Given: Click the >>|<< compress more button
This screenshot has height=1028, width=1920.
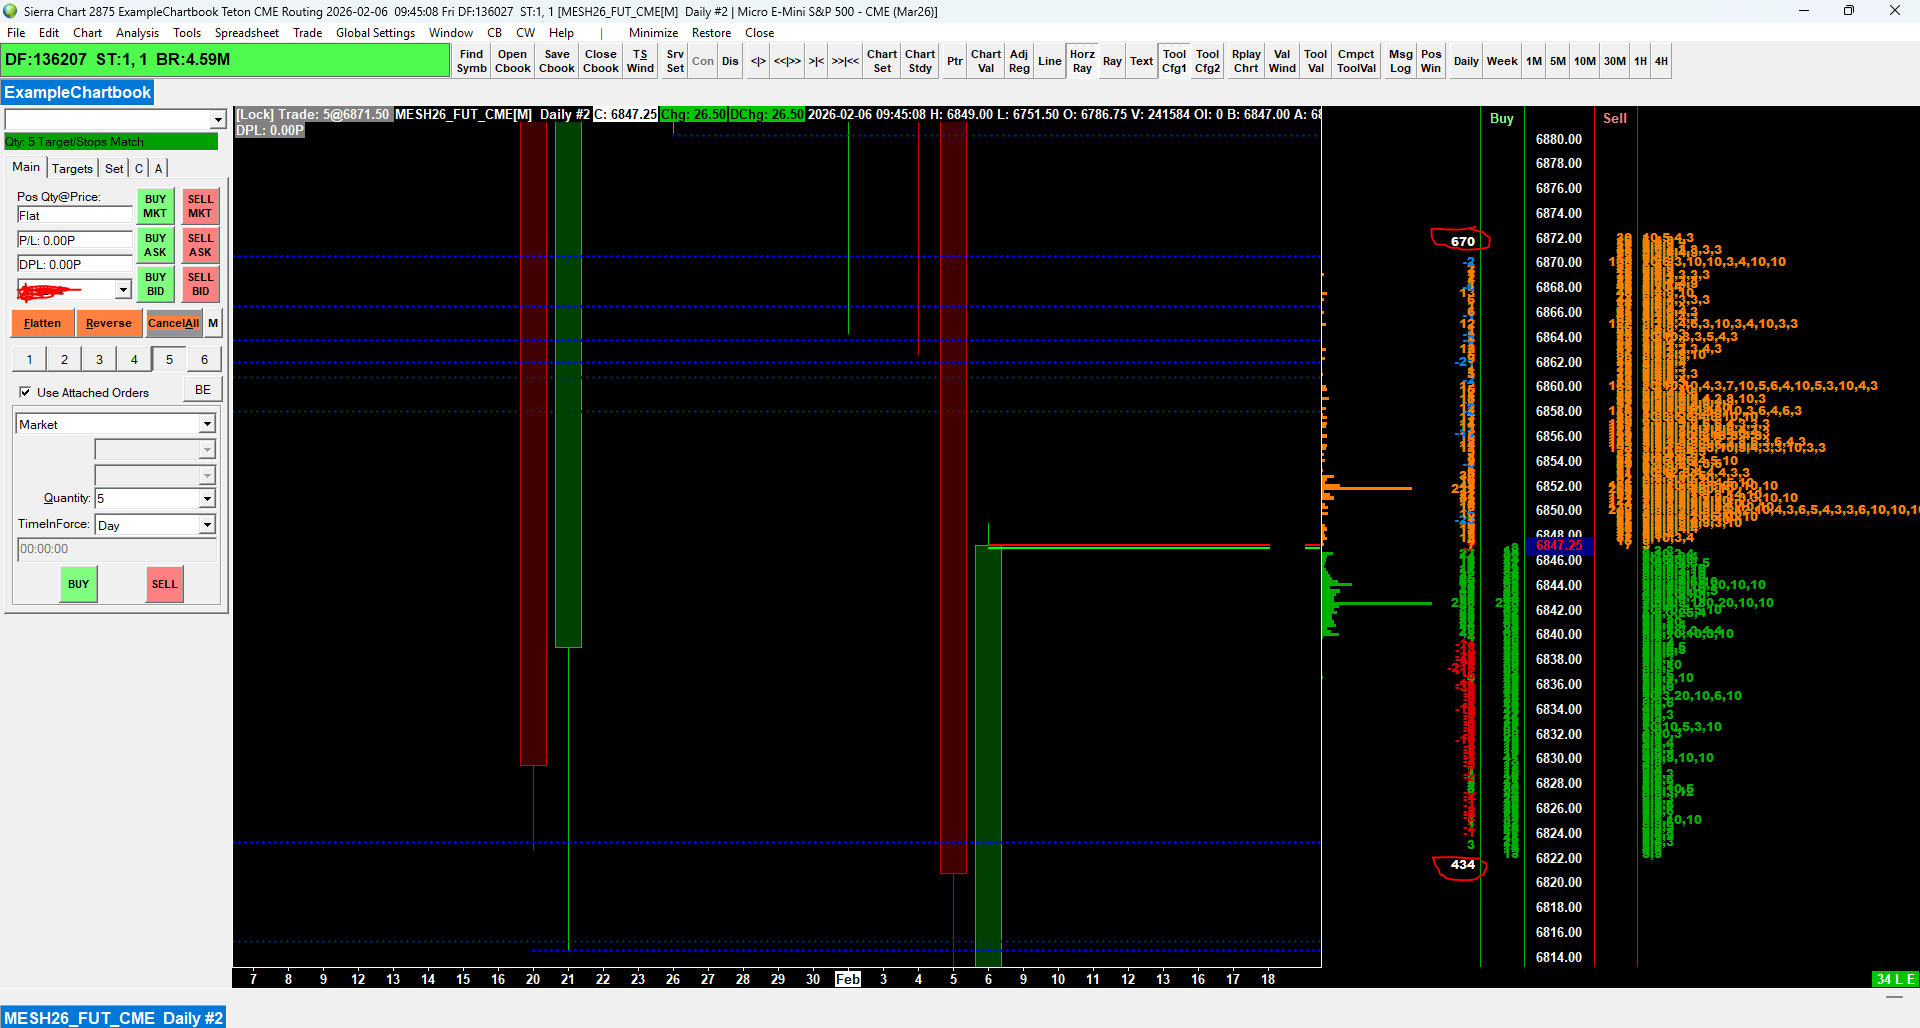Looking at the screenshot, I should tap(845, 61).
